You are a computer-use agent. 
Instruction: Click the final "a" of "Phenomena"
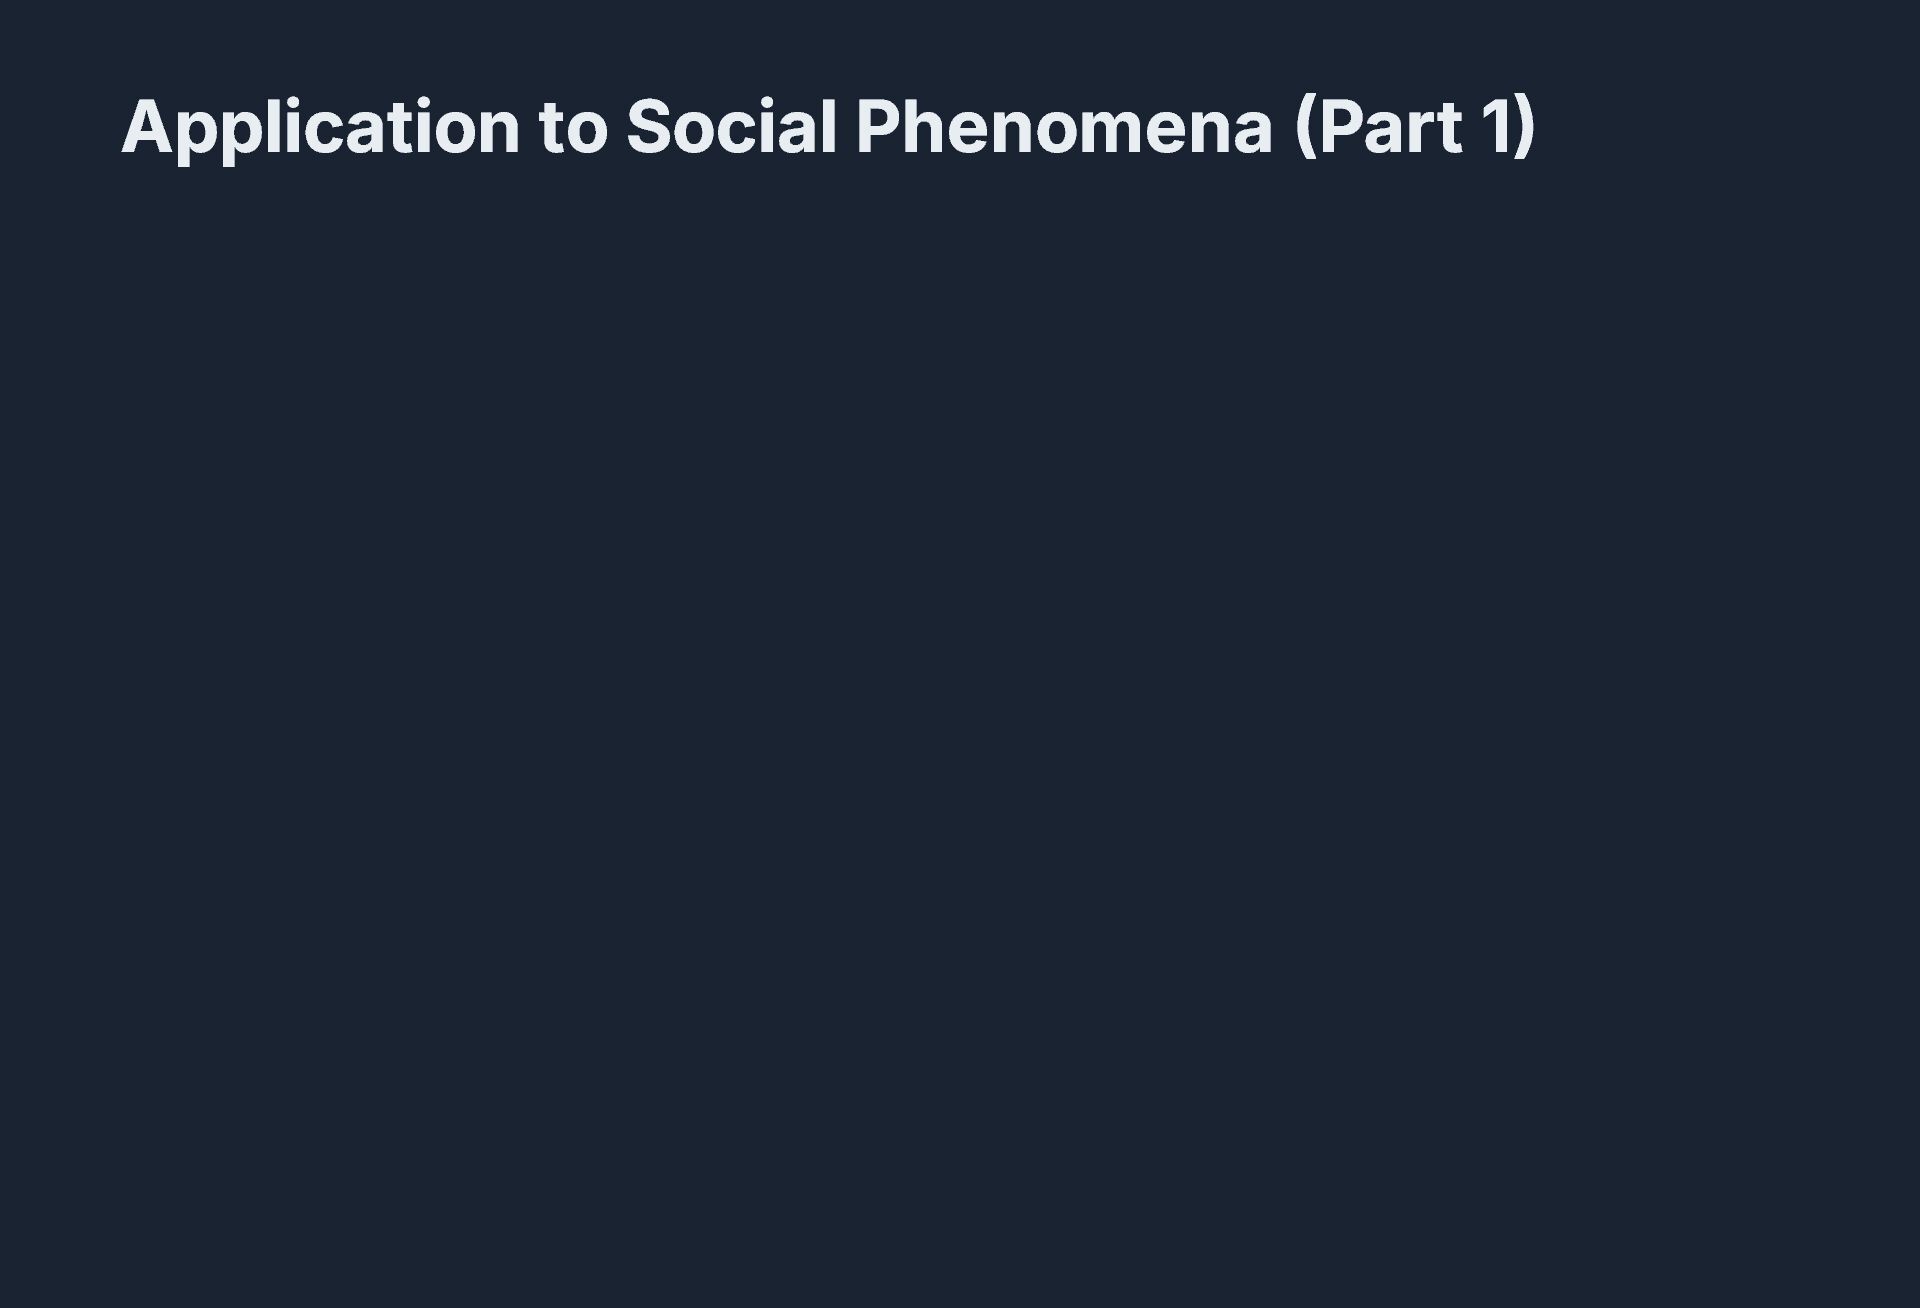(1251, 131)
